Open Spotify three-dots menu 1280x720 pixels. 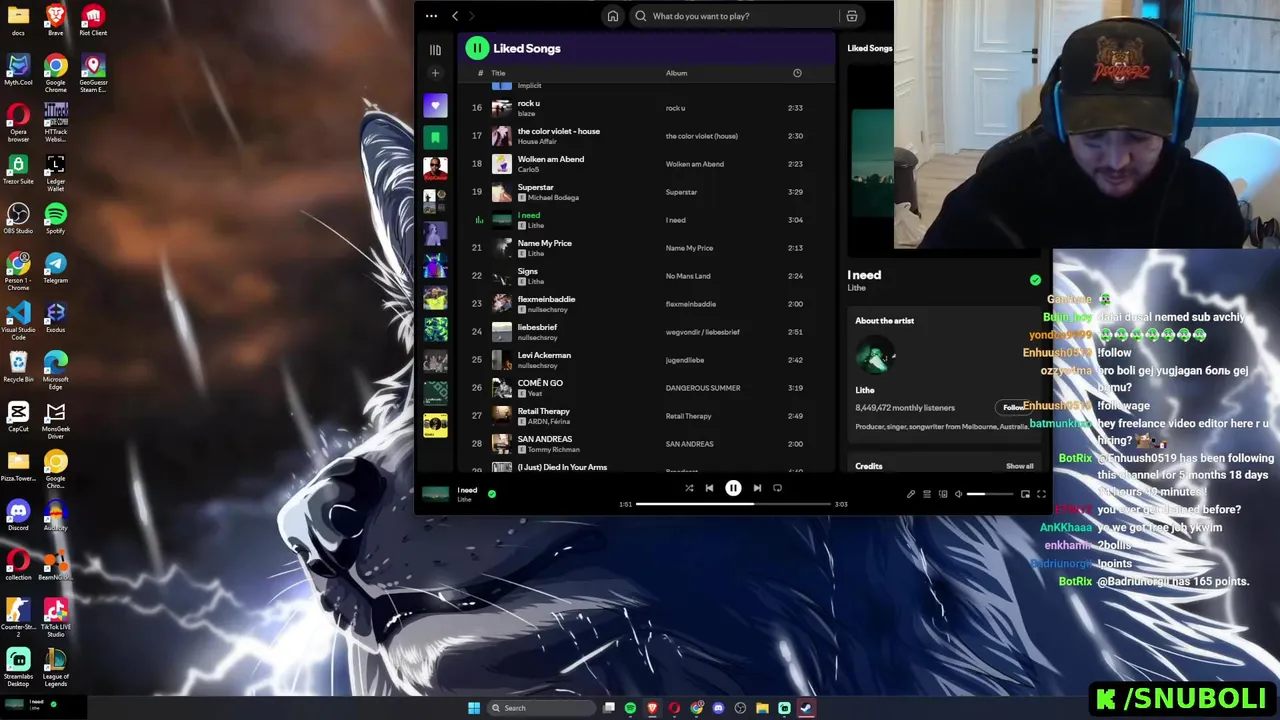(431, 16)
